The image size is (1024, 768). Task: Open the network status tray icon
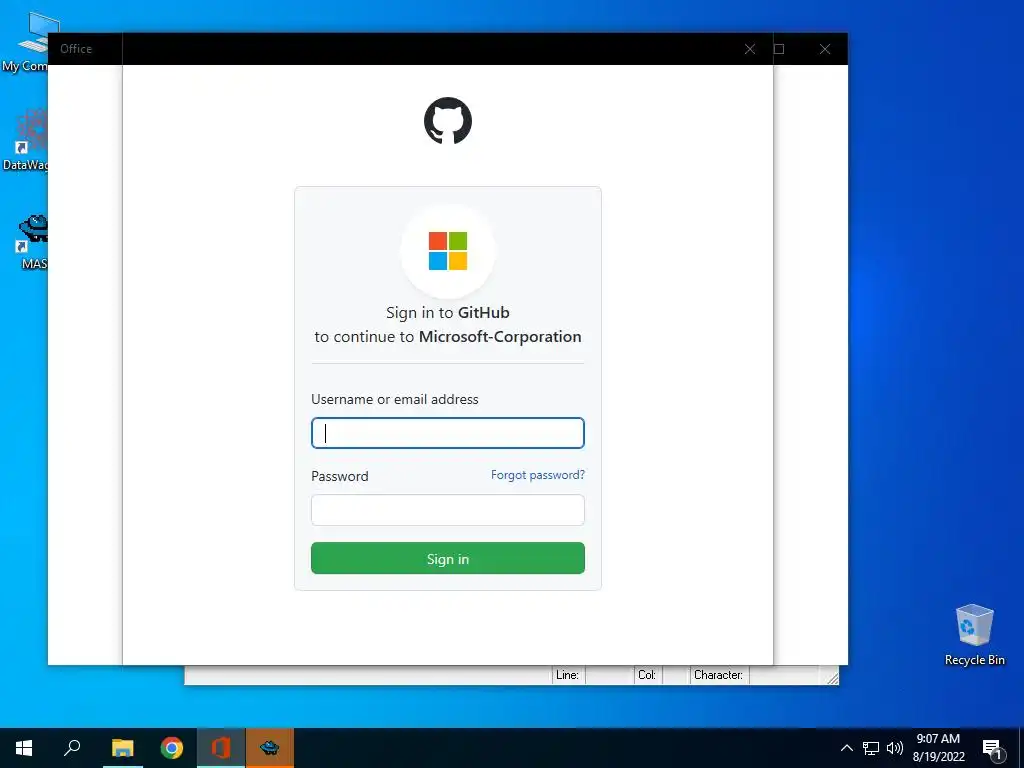click(871, 748)
